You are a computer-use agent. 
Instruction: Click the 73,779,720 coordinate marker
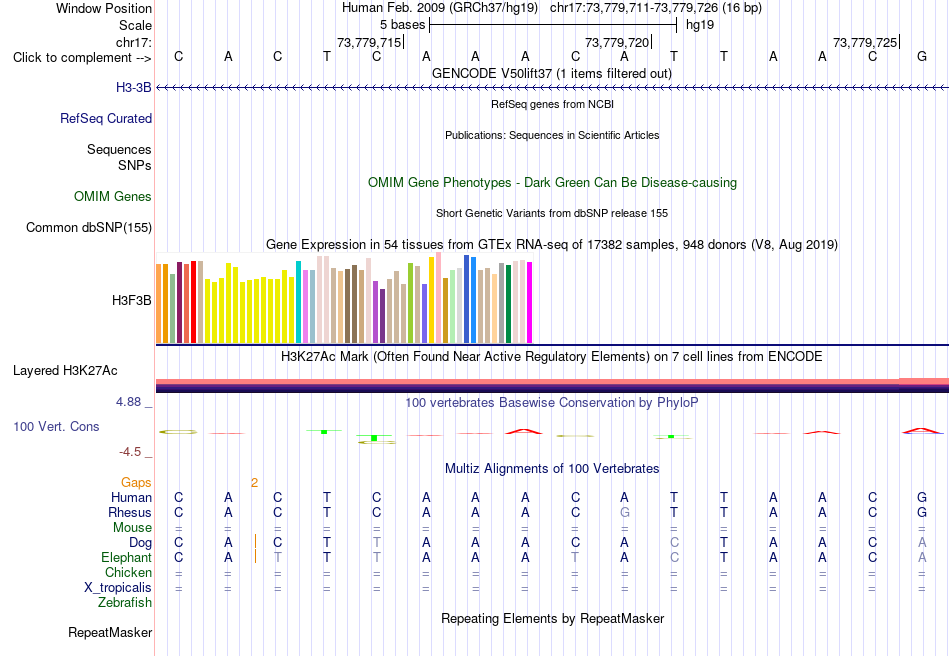pos(617,42)
